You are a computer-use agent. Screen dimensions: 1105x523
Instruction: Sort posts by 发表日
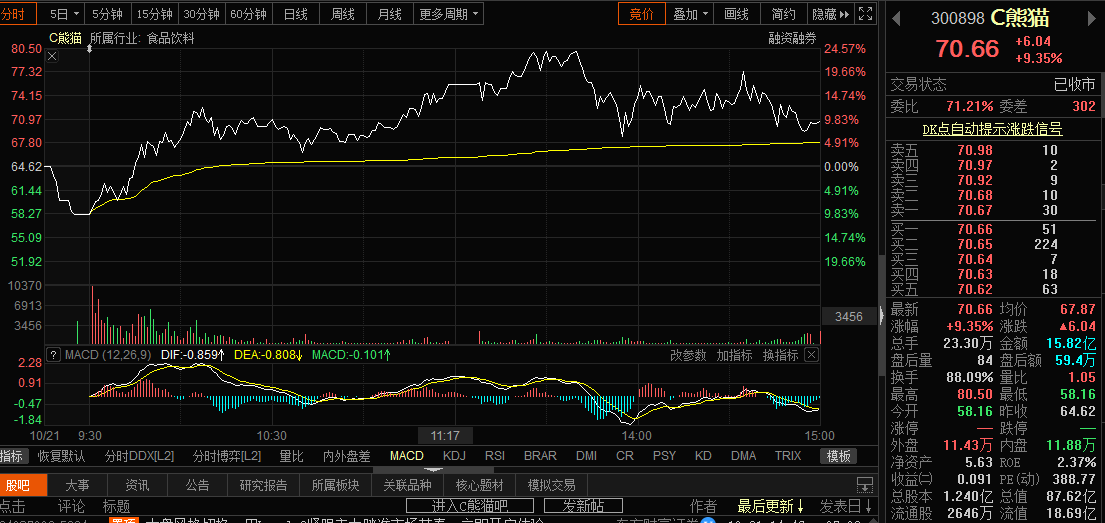[x=846, y=506]
